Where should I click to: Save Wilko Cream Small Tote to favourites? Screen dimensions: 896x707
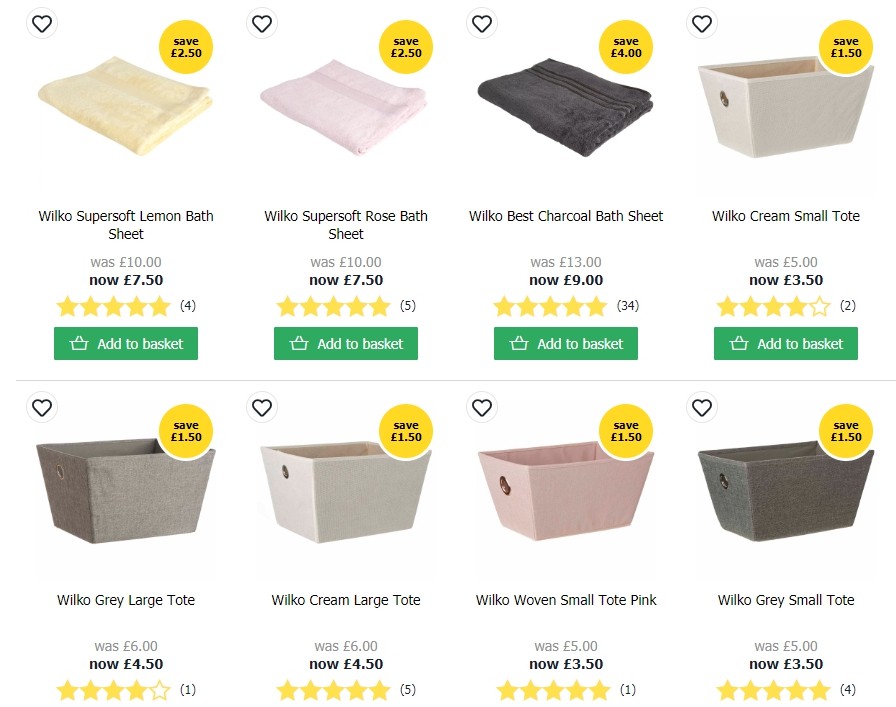click(701, 23)
